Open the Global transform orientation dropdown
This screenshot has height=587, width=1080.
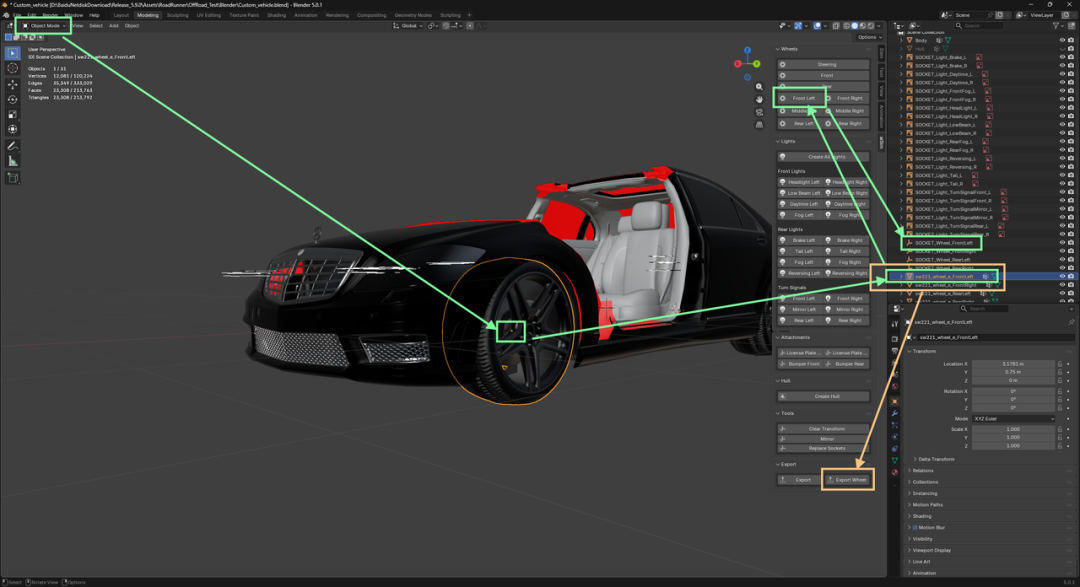(x=408, y=25)
